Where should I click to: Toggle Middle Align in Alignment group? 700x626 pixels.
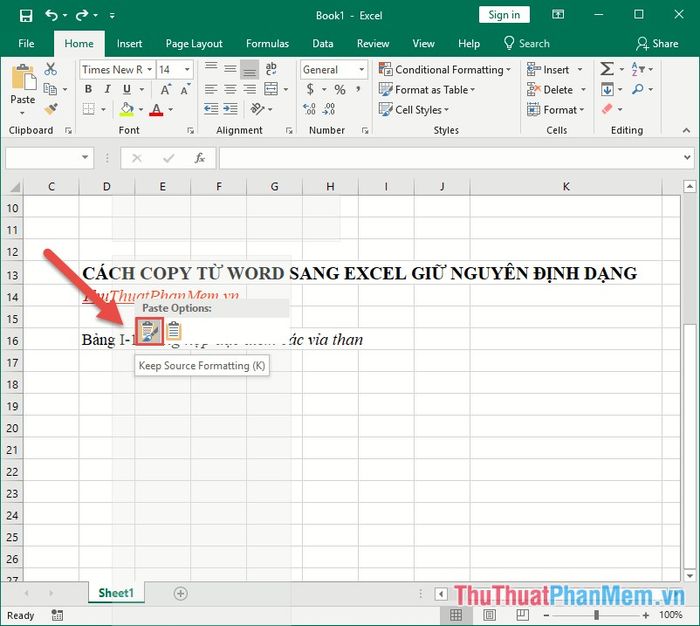(x=230, y=68)
